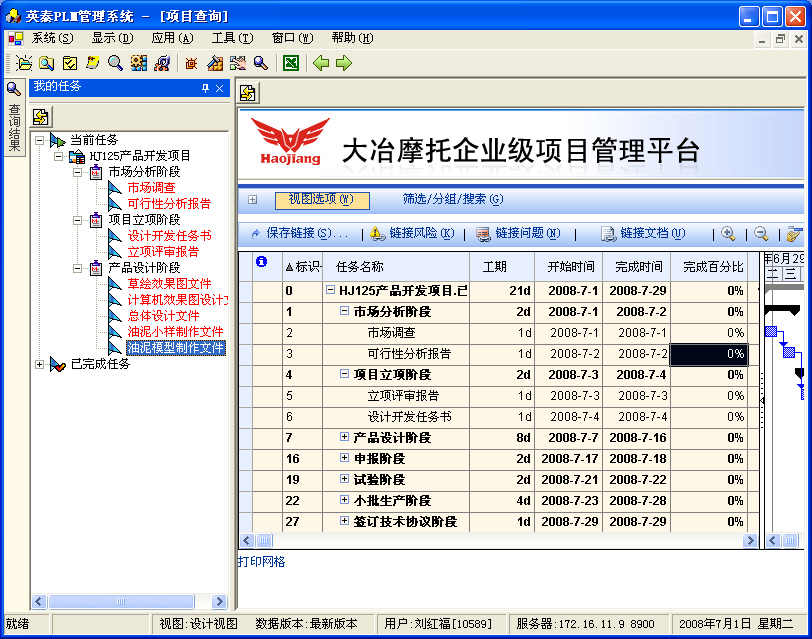Expand 小批生产阶段 row in grid

pyautogui.click(x=344, y=500)
